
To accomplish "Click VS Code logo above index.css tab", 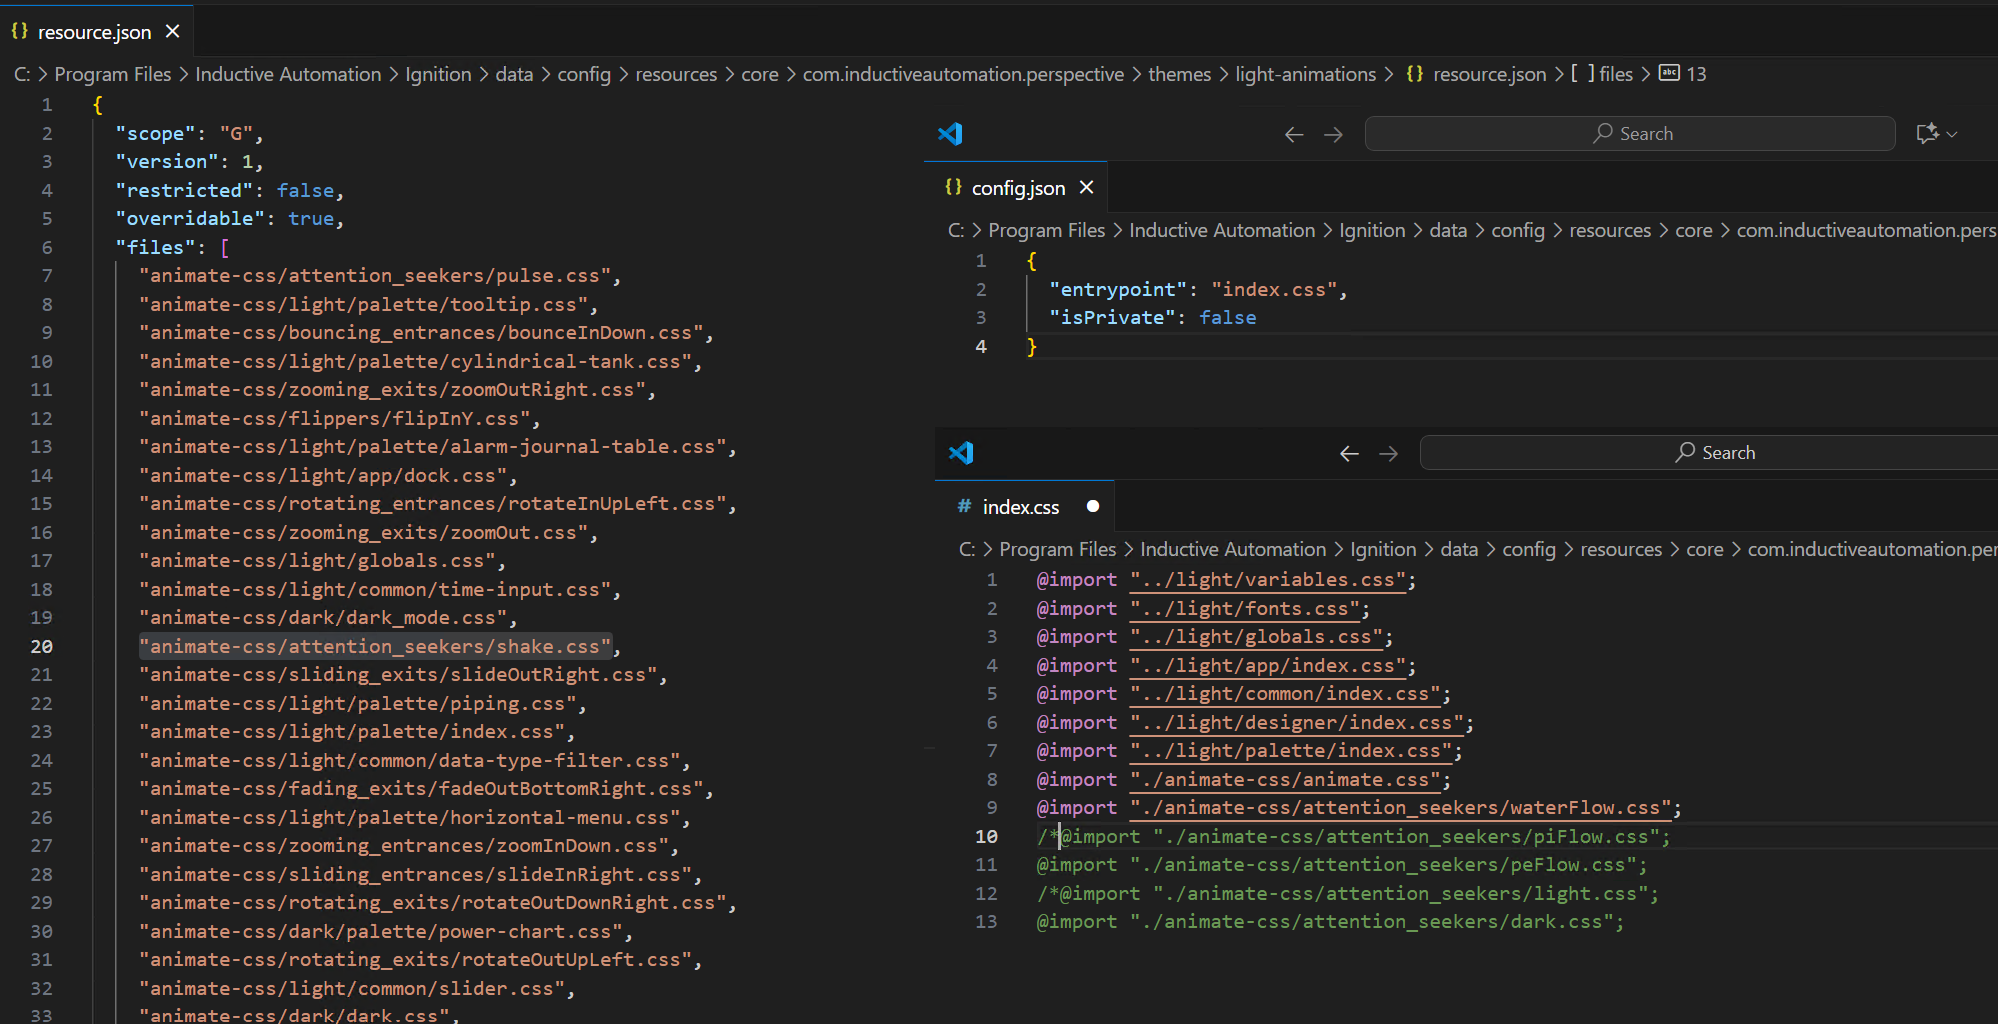I will 961,453.
